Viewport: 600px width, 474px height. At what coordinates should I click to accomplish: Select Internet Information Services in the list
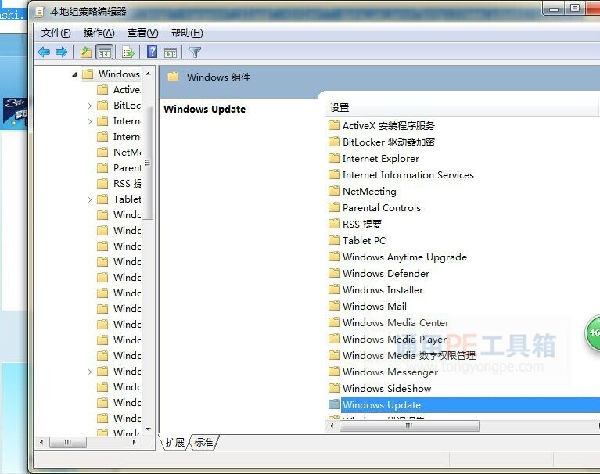[x=401, y=175]
